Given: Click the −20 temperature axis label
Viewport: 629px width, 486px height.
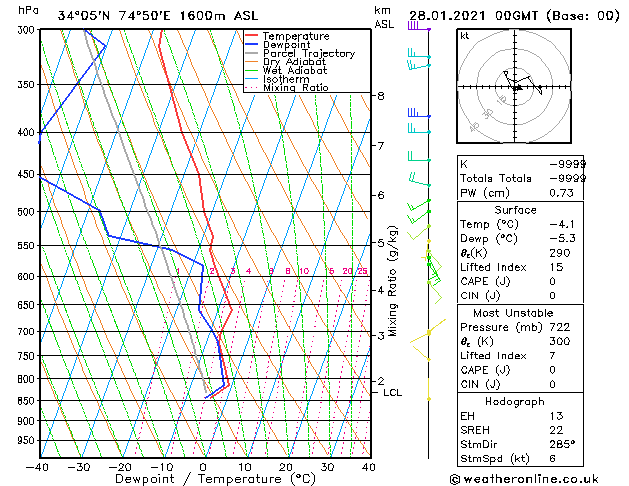Looking at the screenshot, I should [120, 467].
